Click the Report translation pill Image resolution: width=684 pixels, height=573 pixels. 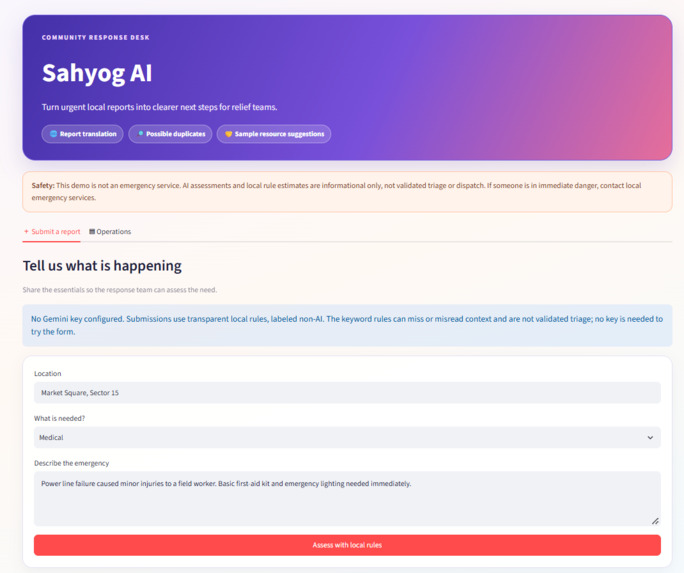(82, 134)
